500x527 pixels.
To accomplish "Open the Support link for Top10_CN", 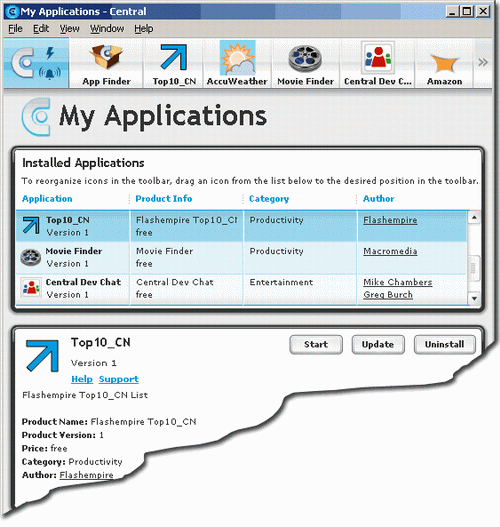I will click(x=119, y=379).
